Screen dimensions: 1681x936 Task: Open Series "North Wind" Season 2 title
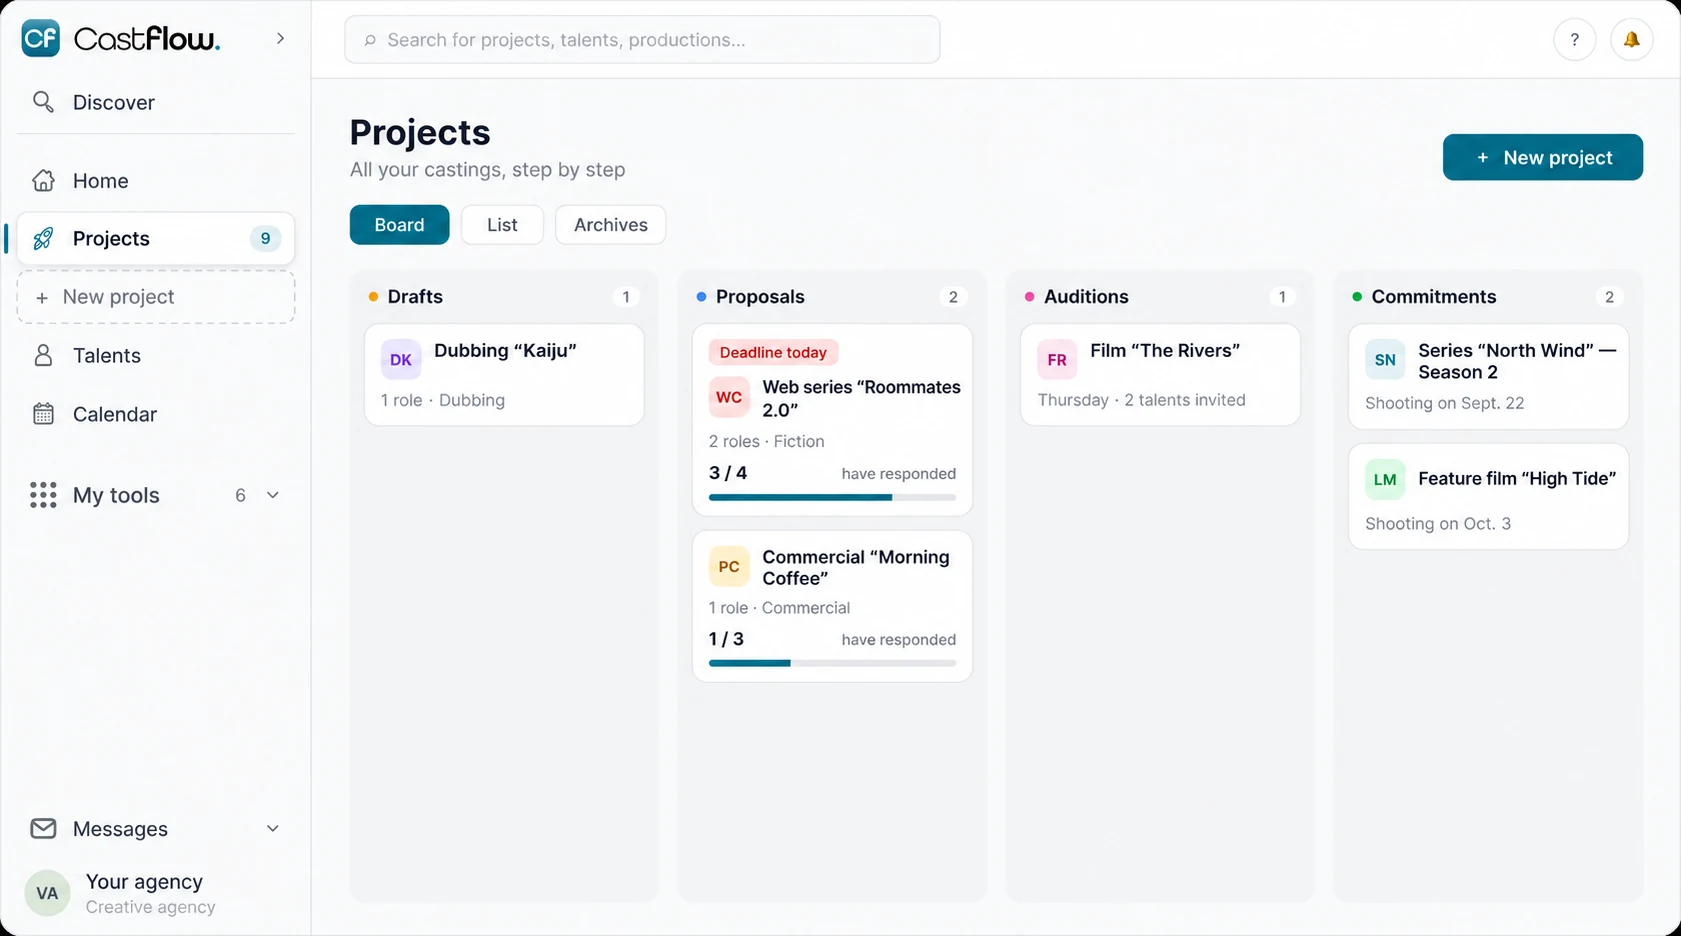[x=1517, y=361]
